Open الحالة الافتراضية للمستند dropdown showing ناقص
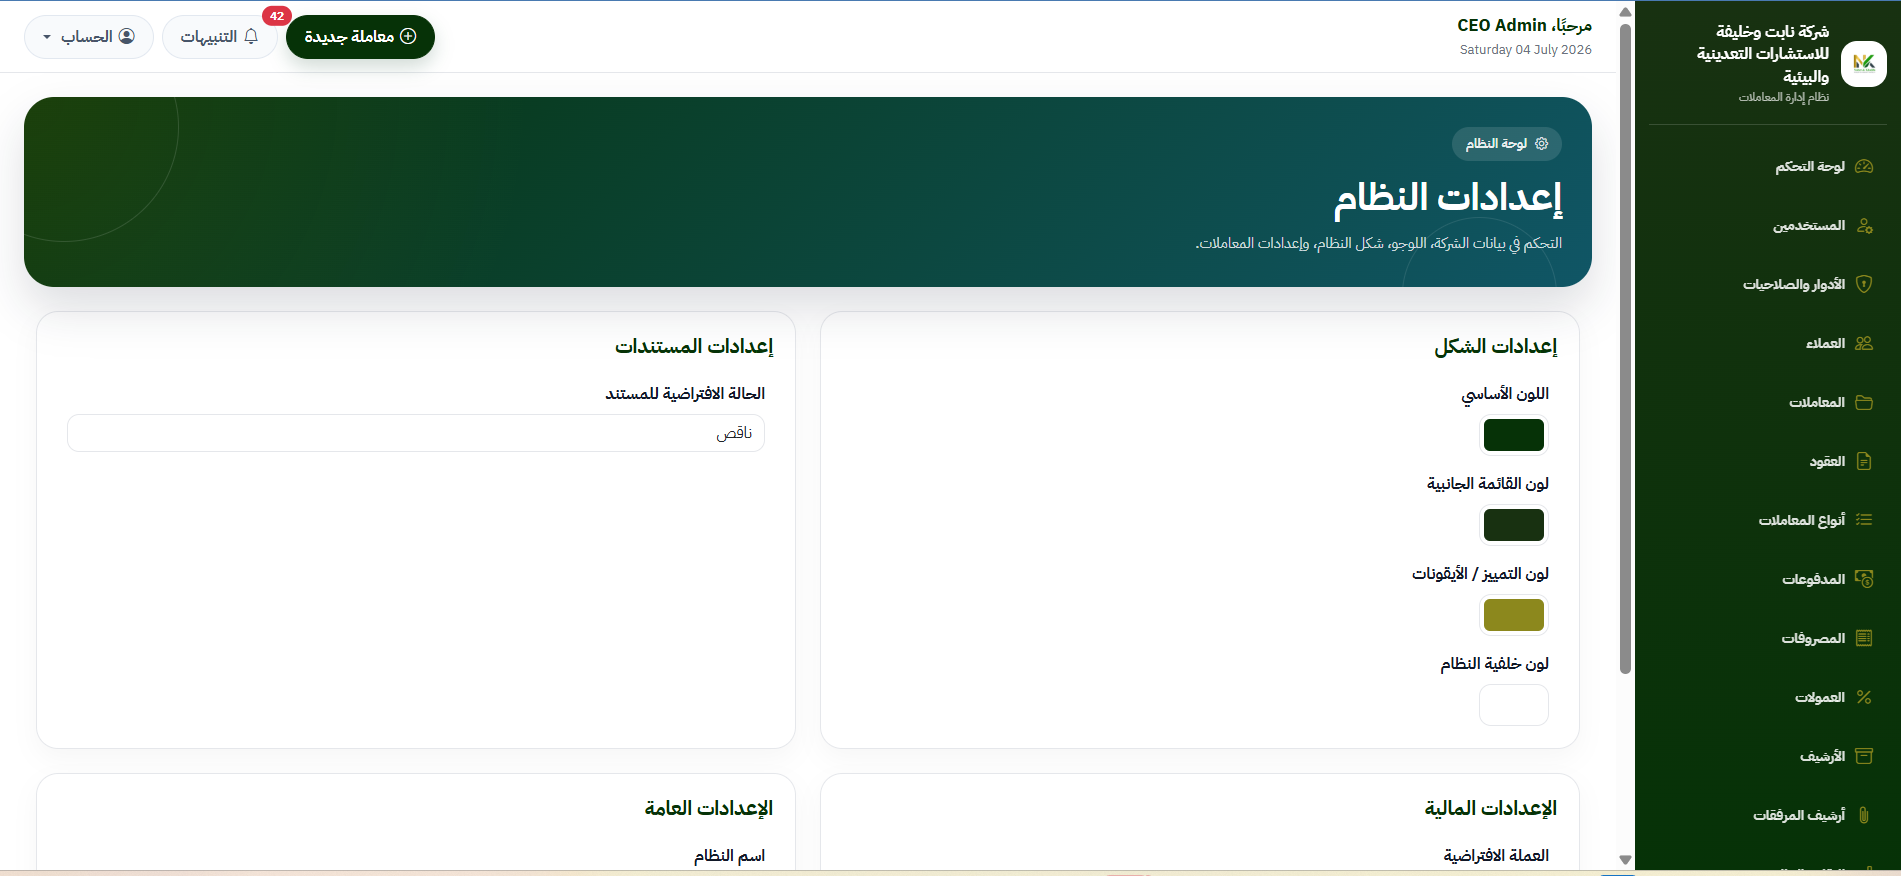This screenshot has width=1901, height=876. coord(416,433)
